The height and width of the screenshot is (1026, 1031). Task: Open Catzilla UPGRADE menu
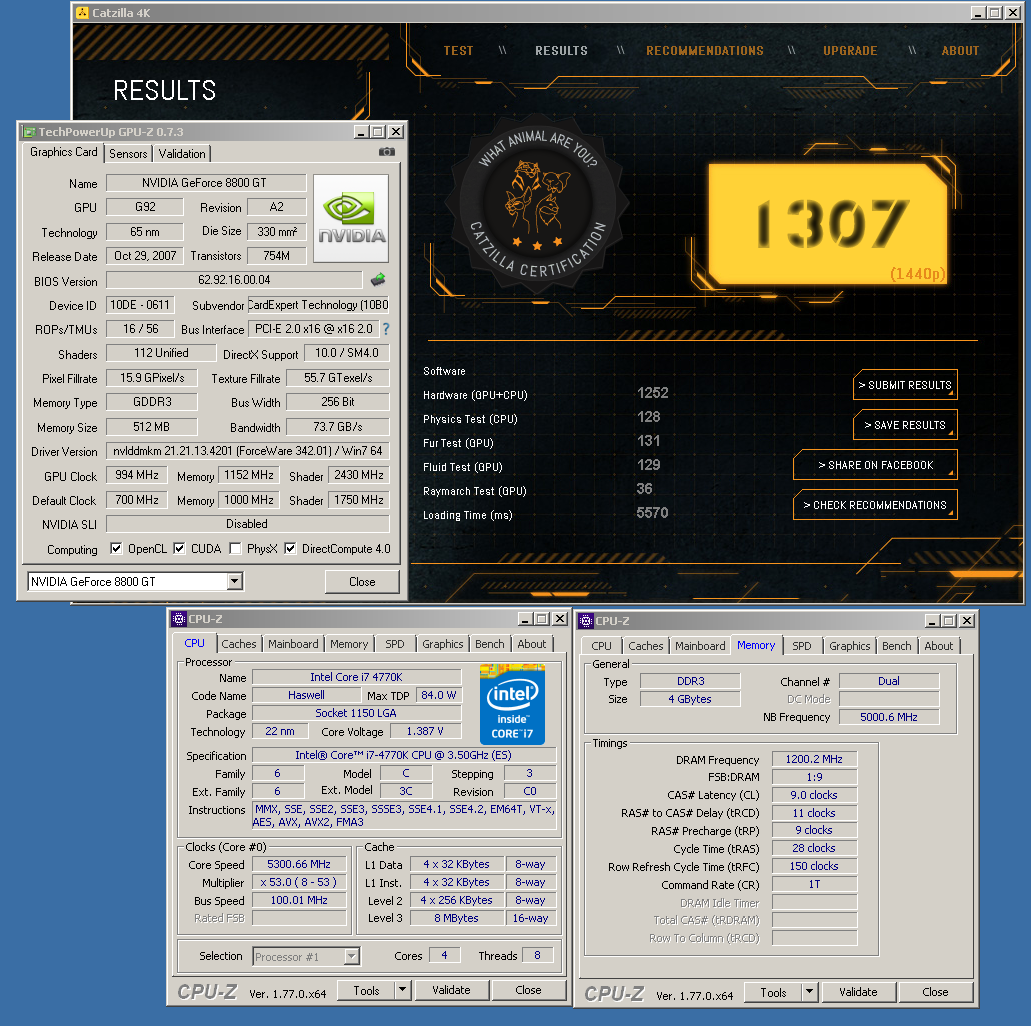[850, 51]
